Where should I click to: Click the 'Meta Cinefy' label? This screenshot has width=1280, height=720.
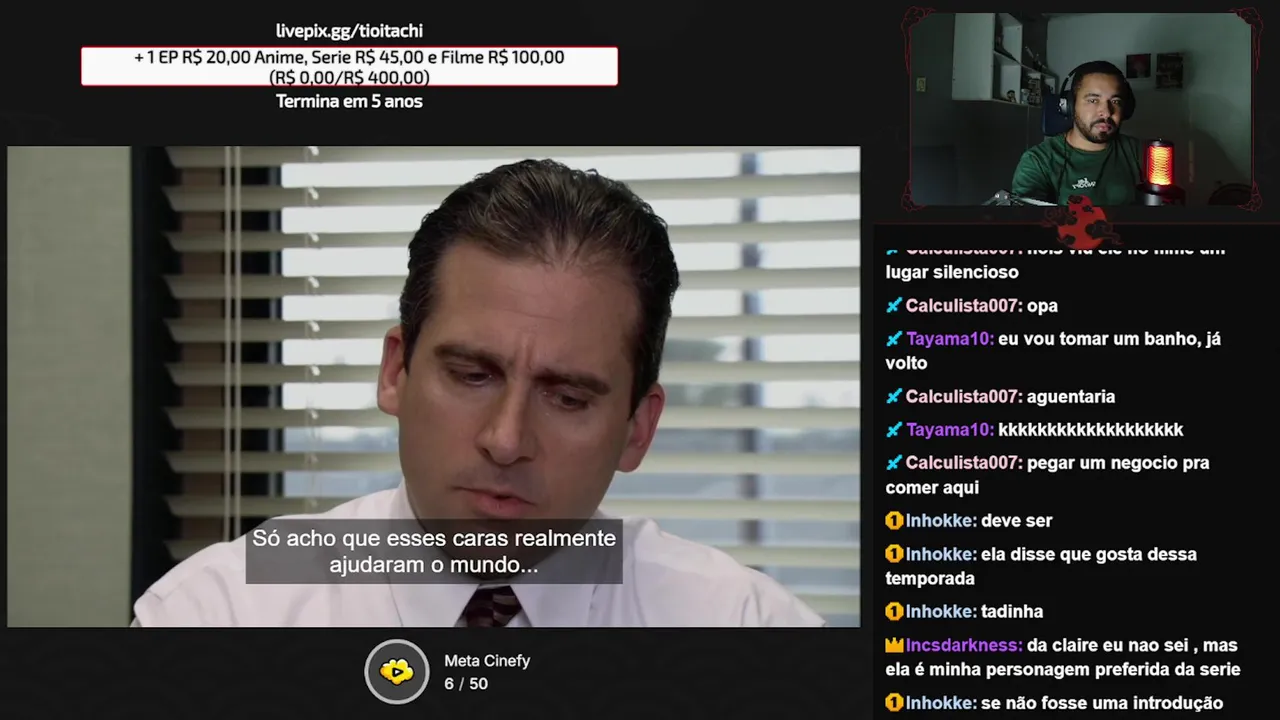click(x=487, y=661)
